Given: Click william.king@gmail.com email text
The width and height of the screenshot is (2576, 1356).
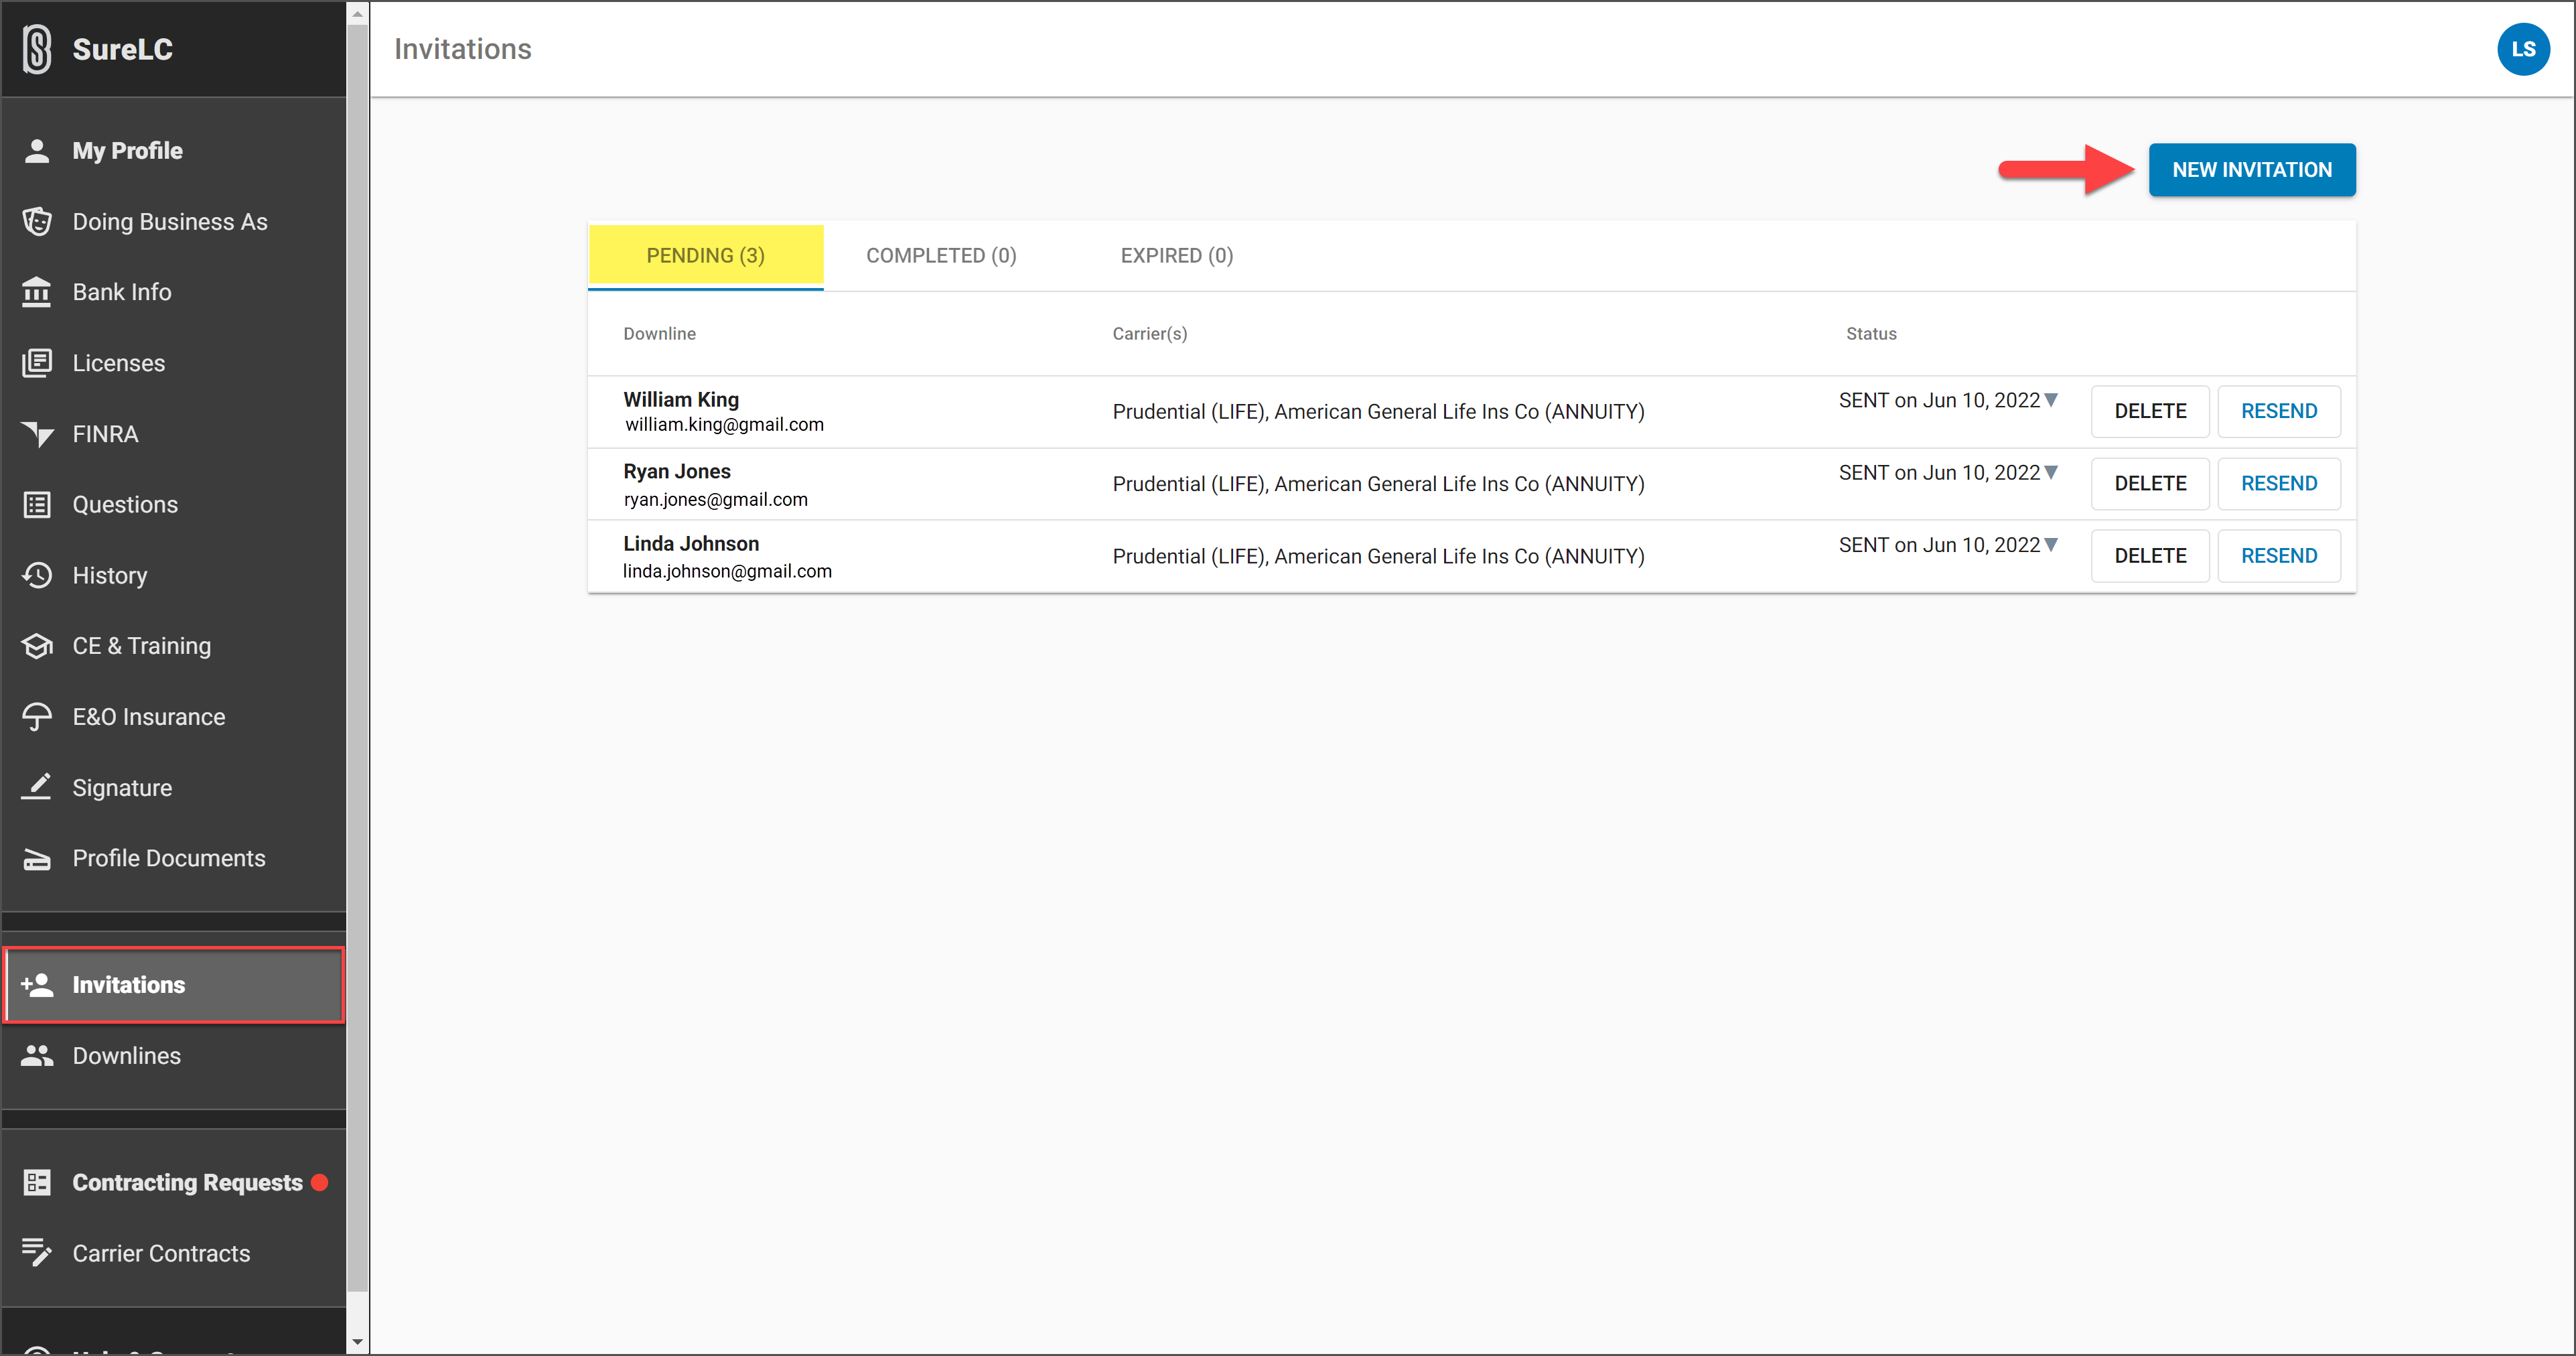Looking at the screenshot, I should (724, 425).
